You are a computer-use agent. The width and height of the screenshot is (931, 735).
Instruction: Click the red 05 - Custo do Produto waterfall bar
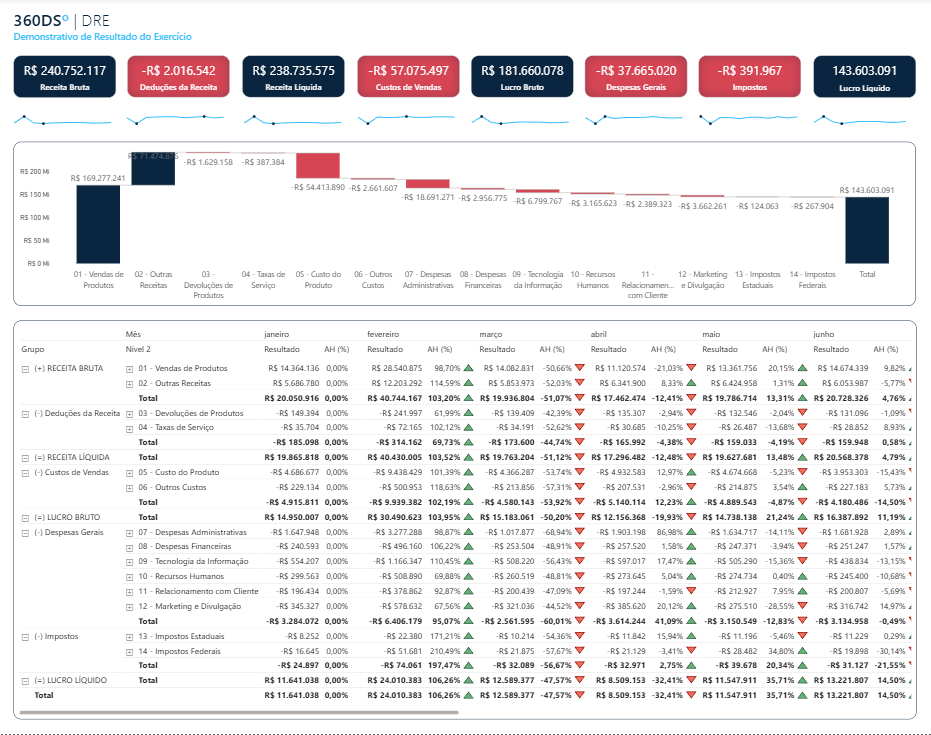coord(318,167)
